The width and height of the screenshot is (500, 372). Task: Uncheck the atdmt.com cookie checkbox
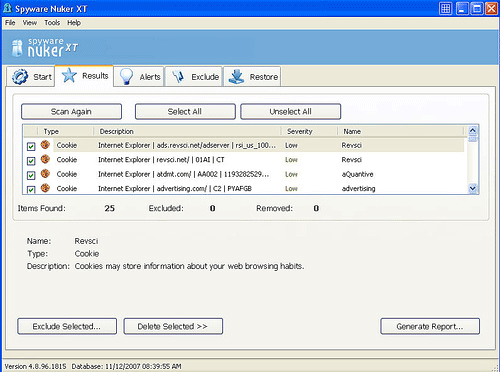click(x=31, y=175)
